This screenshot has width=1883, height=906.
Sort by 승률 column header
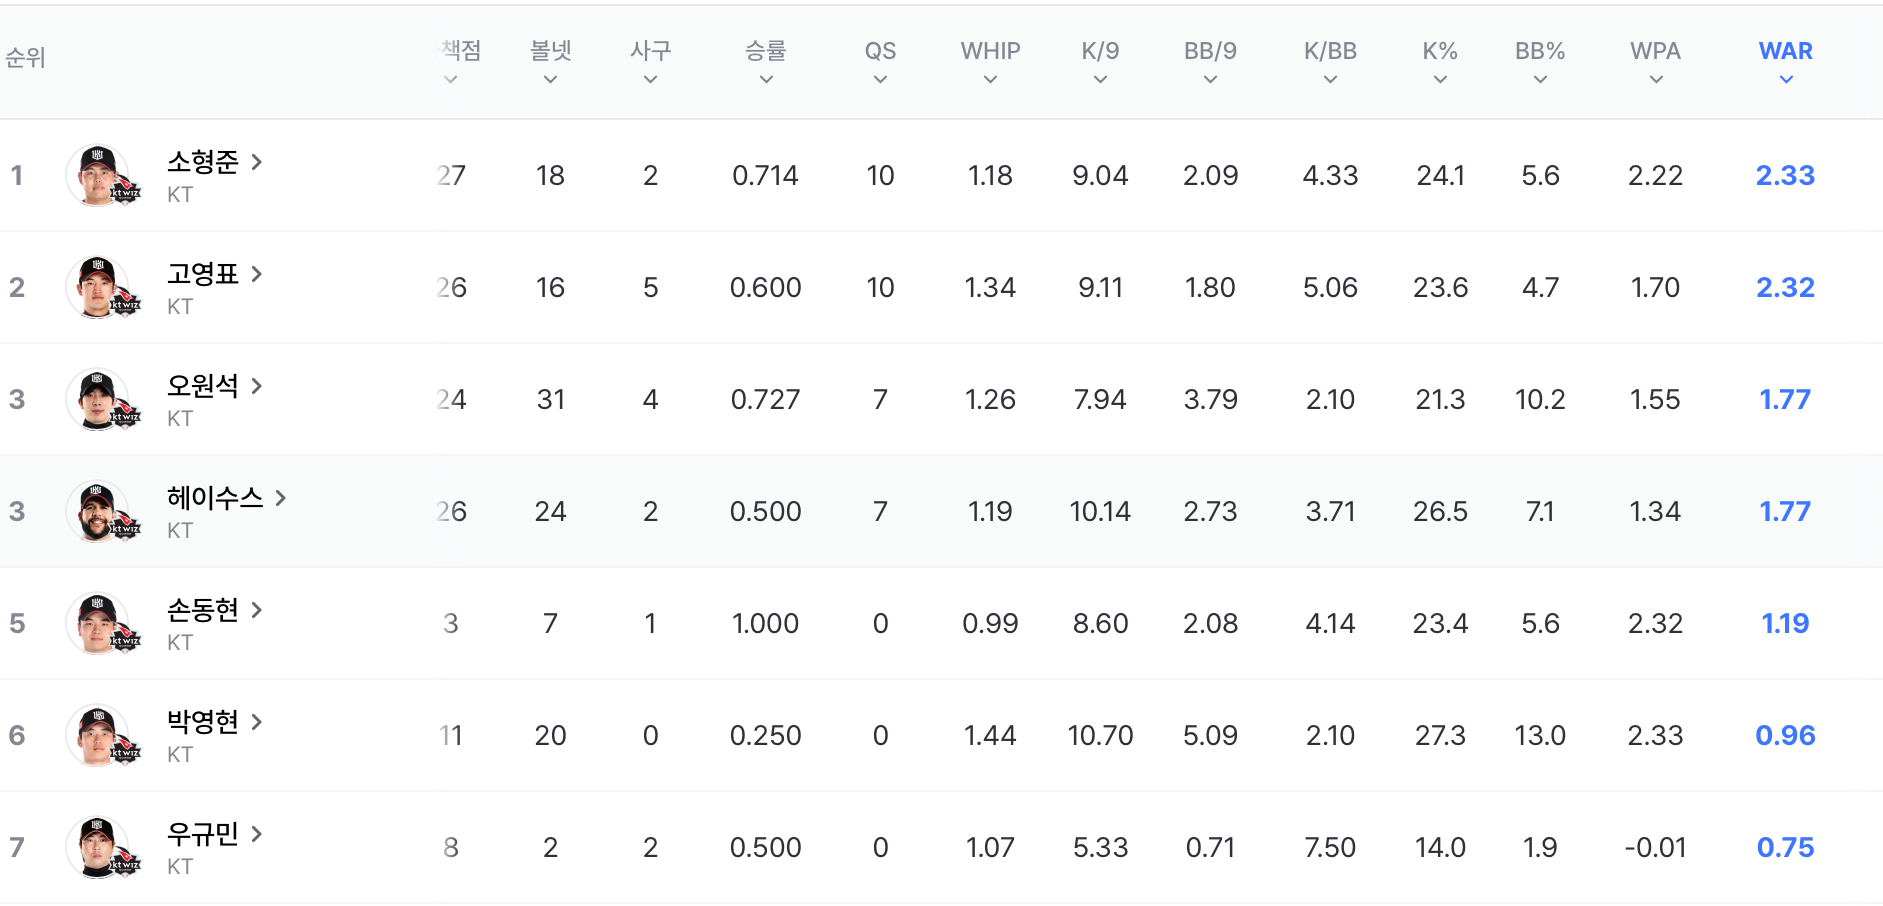tap(765, 62)
